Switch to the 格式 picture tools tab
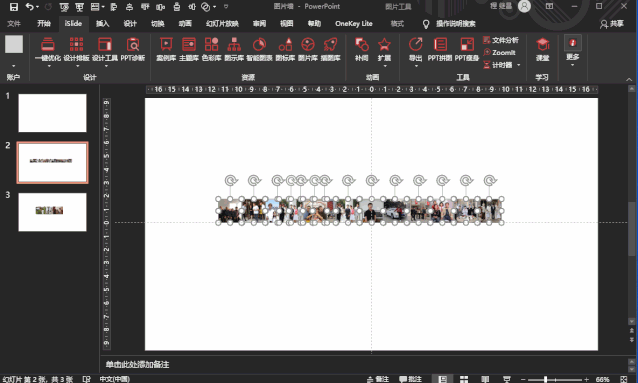This screenshot has width=638, height=383. 397,24
